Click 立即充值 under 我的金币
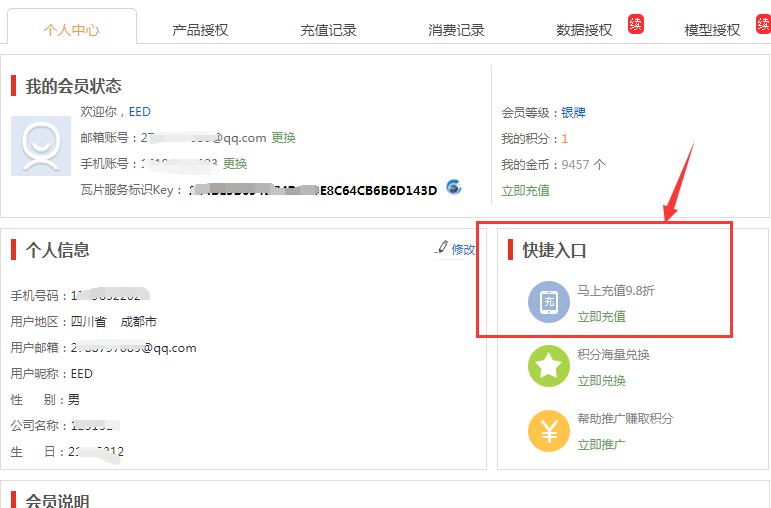Image resolution: width=771 pixels, height=508 pixels. pos(526,190)
